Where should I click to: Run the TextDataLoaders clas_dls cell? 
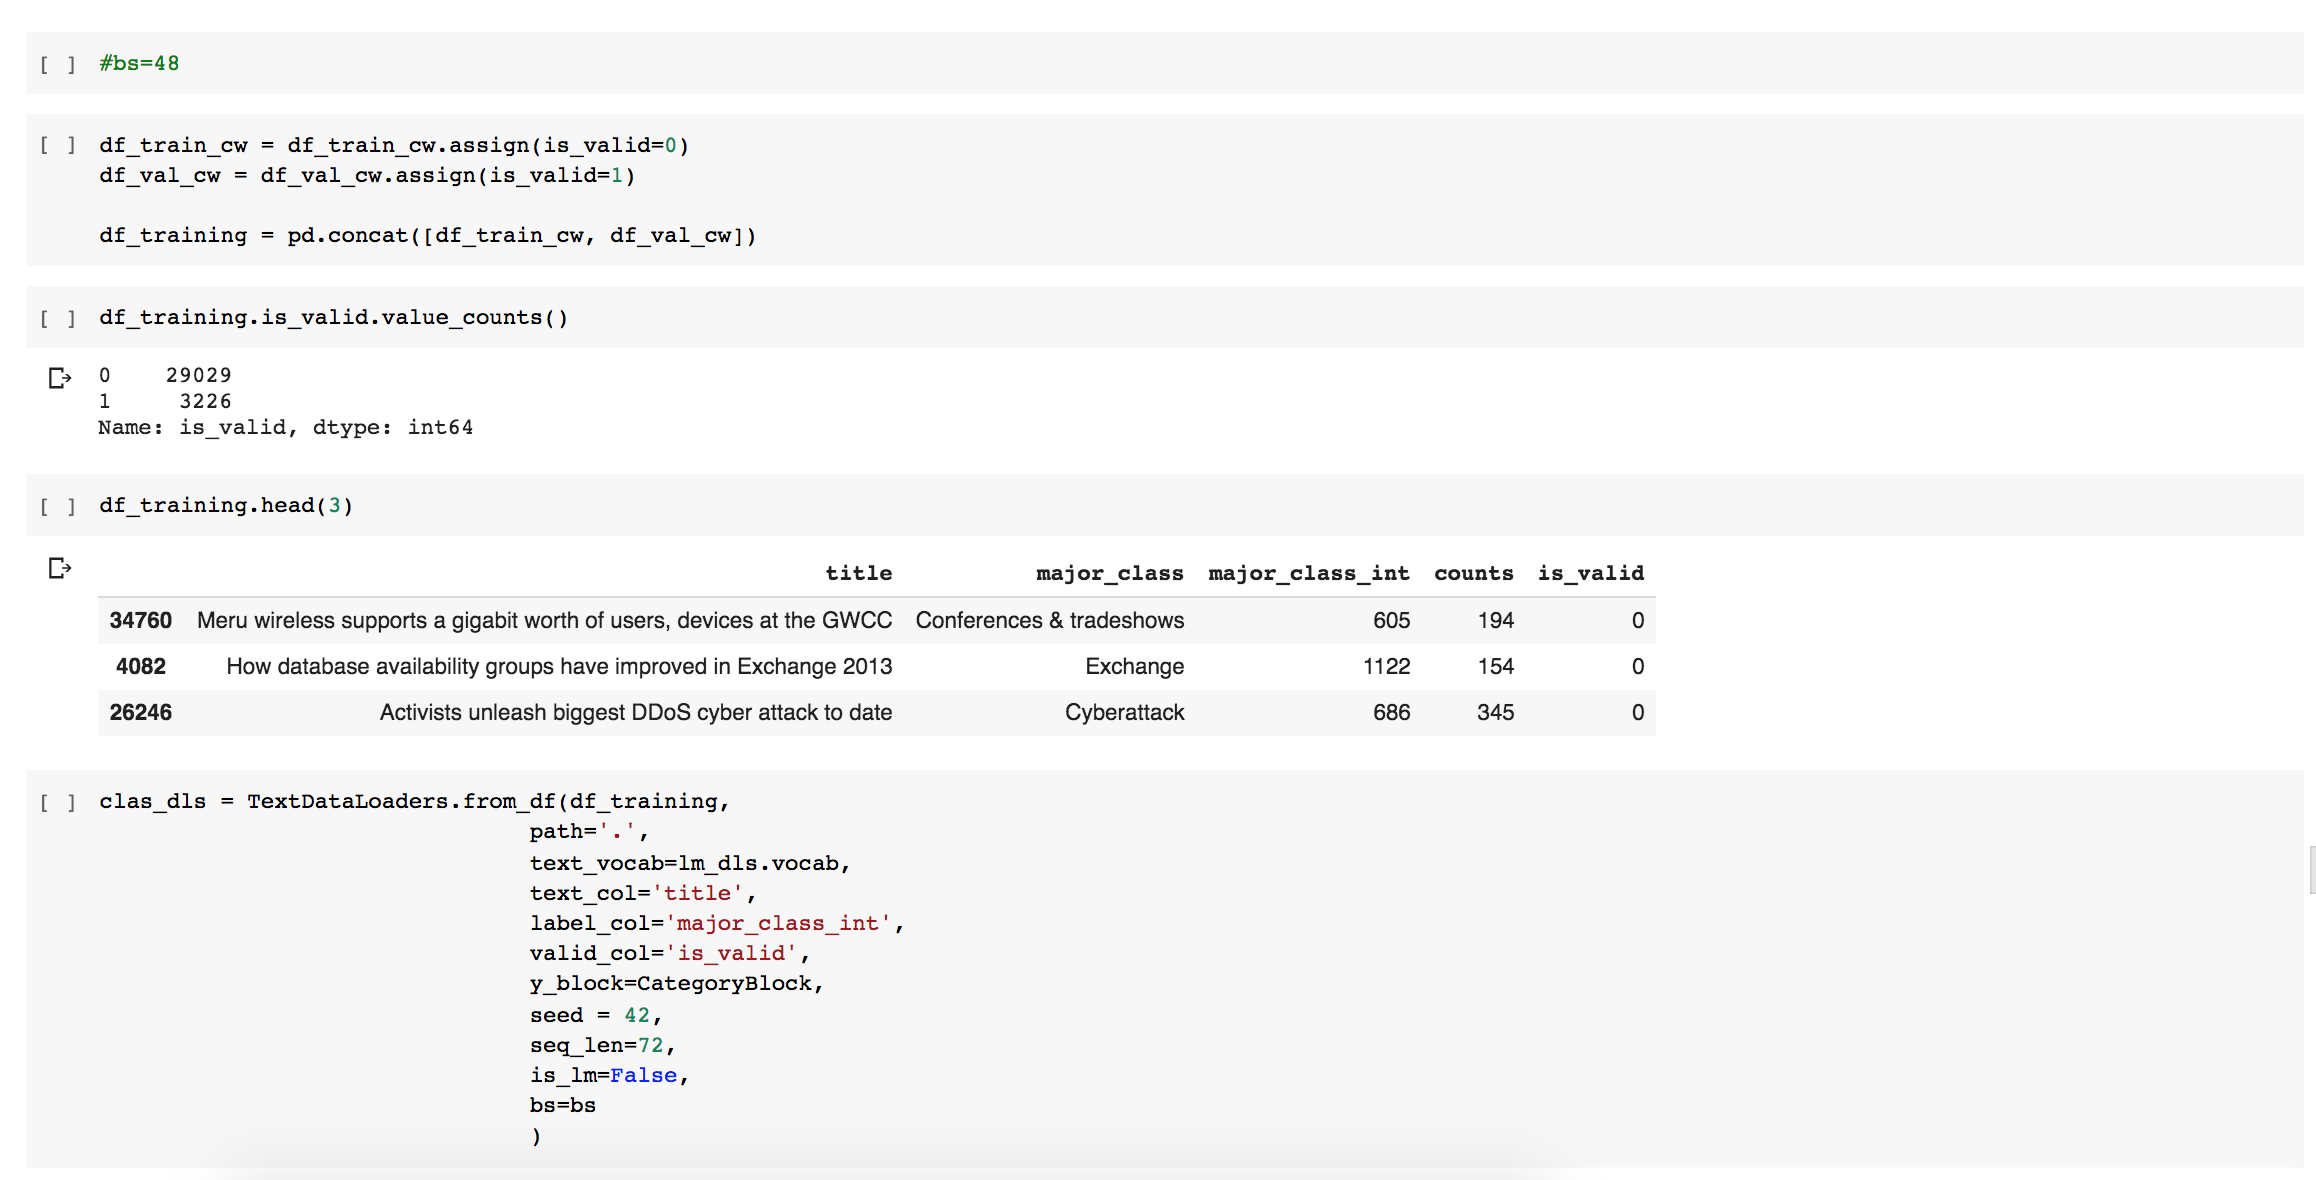coord(58,802)
